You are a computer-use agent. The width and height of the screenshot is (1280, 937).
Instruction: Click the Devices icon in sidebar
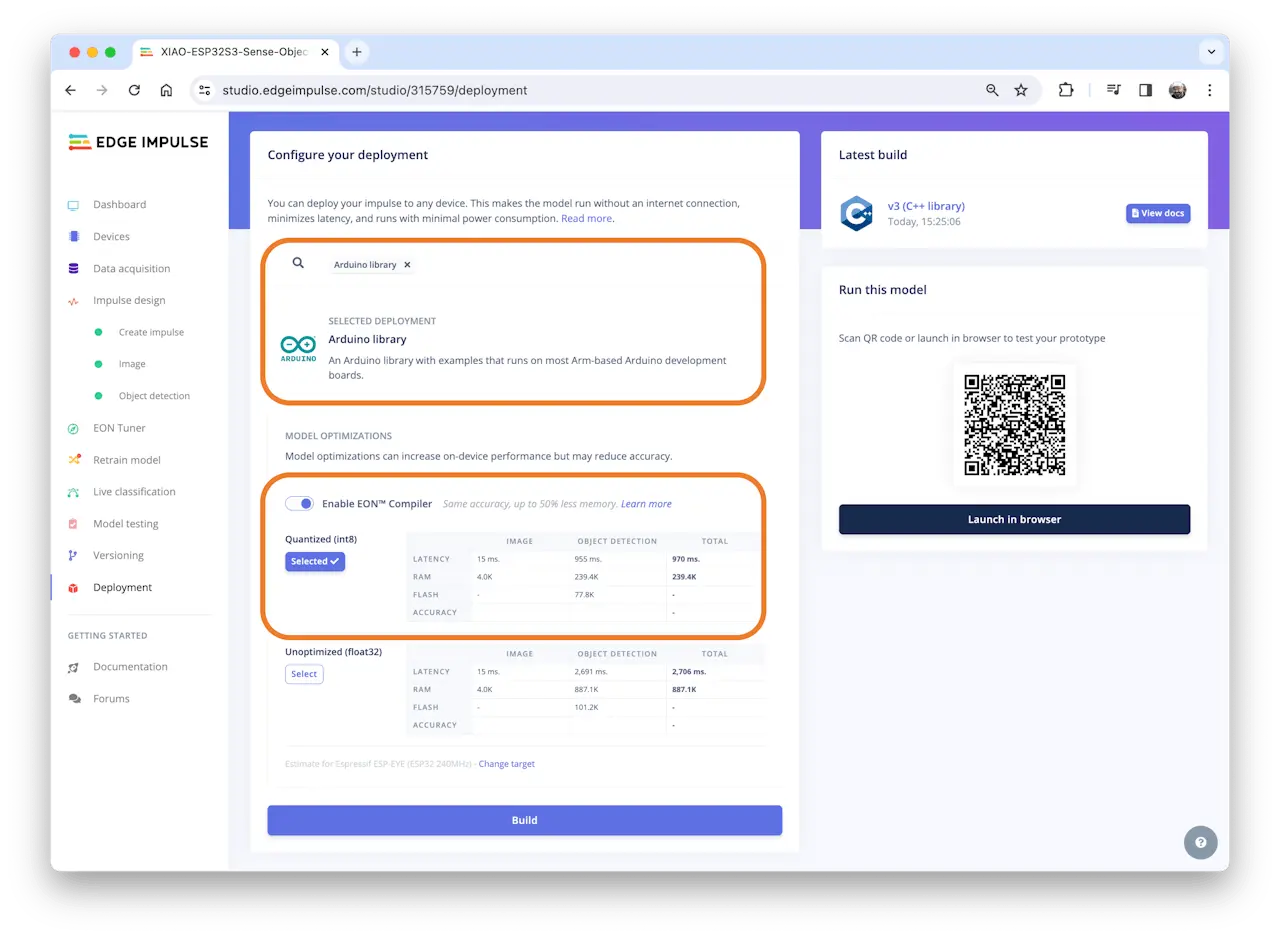73,237
